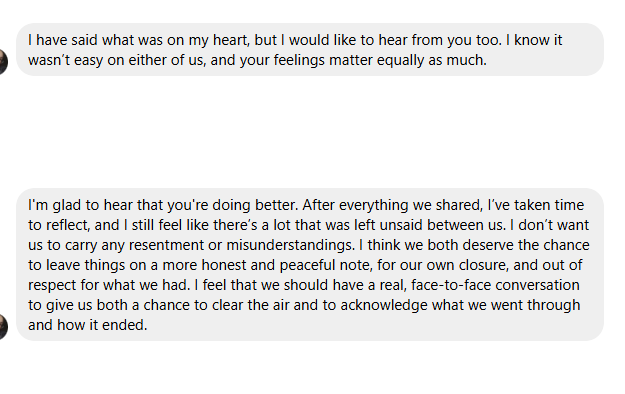Screen dimensions: 625x394
Task: Select the message bubble starting "I'm glad to hear"
Action: 310,264
